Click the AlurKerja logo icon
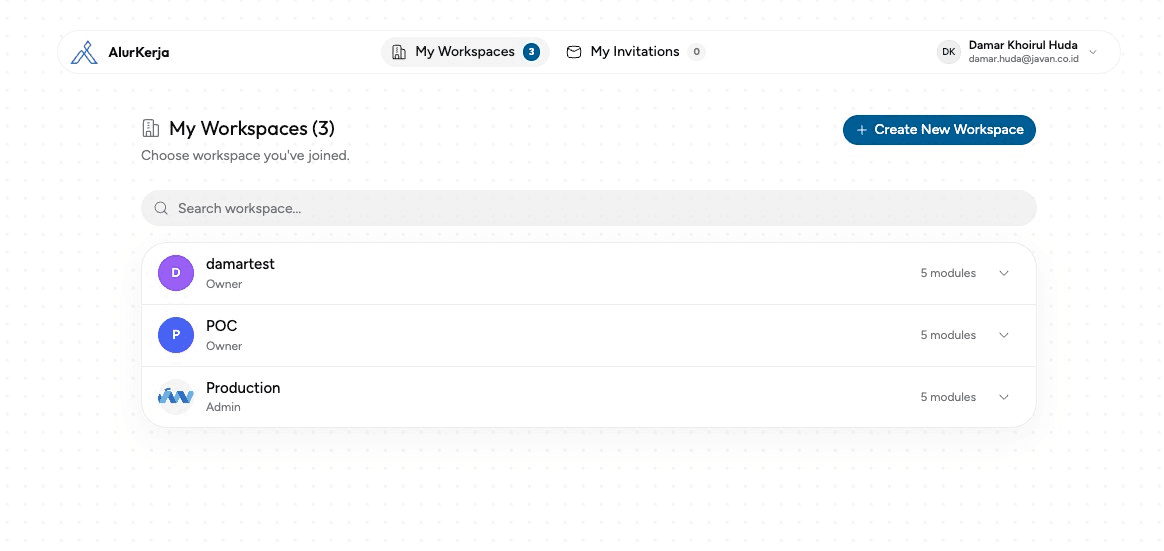The width and height of the screenshot is (1164, 551). click(x=84, y=52)
